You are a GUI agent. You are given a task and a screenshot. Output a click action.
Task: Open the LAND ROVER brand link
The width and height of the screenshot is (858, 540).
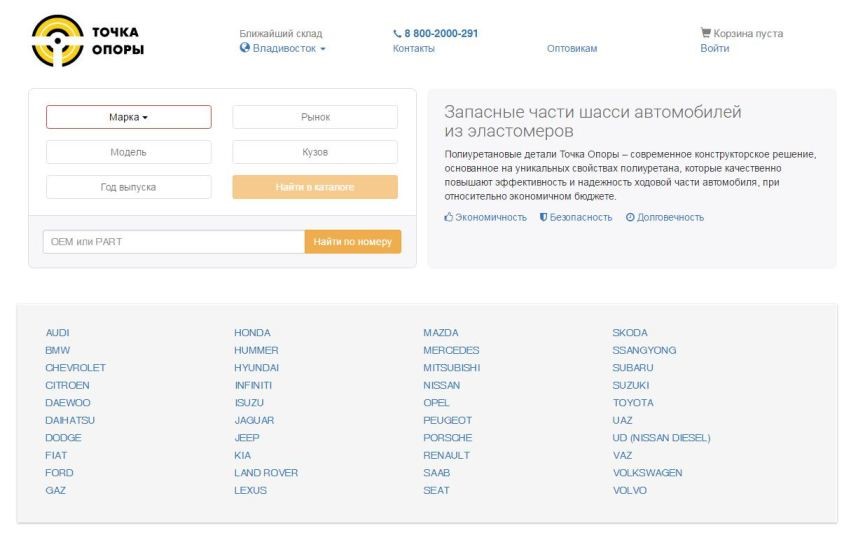pyautogui.click(x=266, y=473)
